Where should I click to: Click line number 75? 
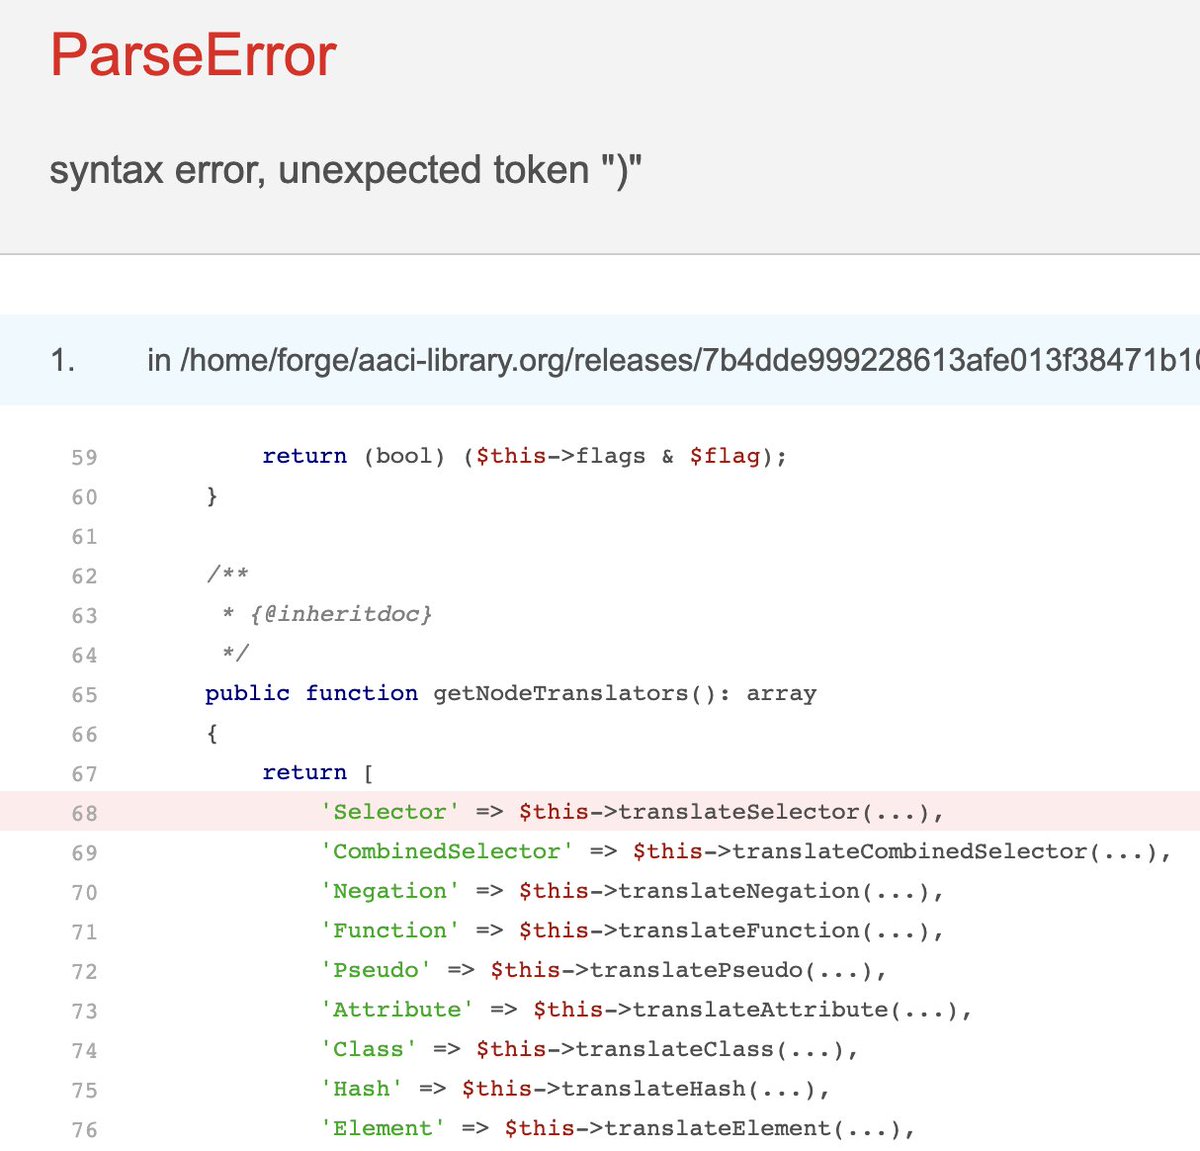tap(84, 1090)
